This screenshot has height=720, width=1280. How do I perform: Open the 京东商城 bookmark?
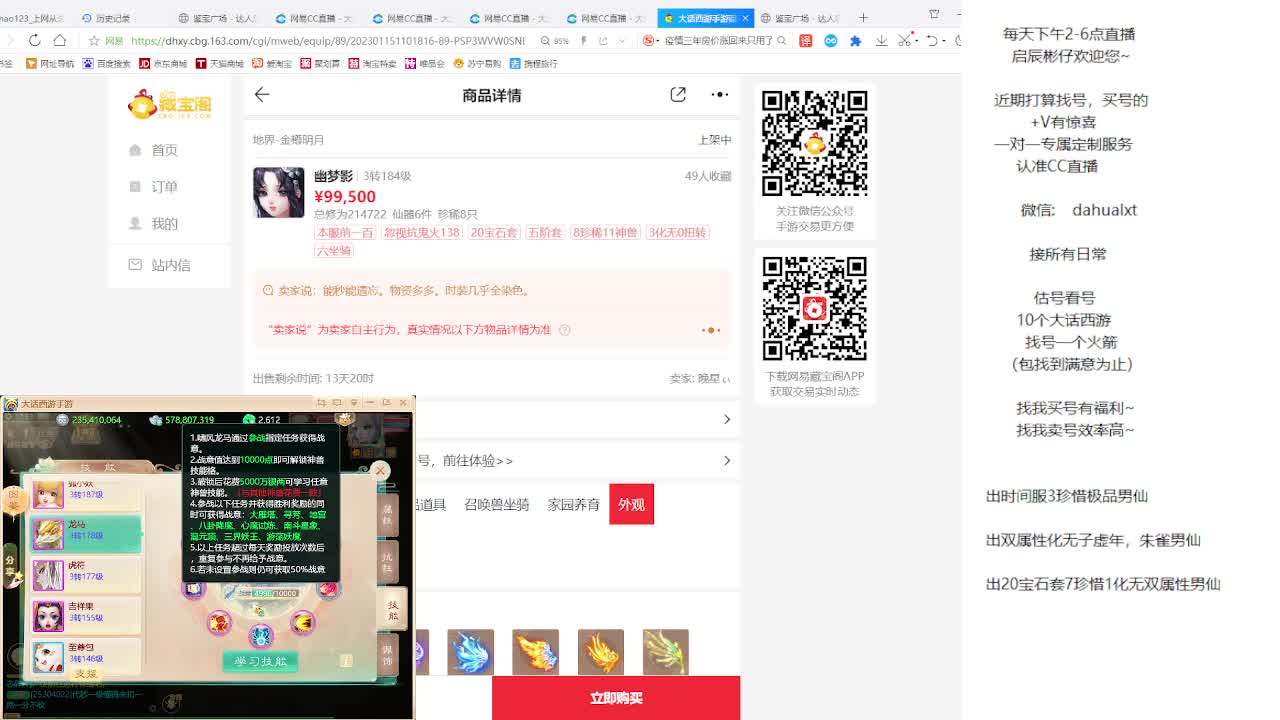[163, 63]
